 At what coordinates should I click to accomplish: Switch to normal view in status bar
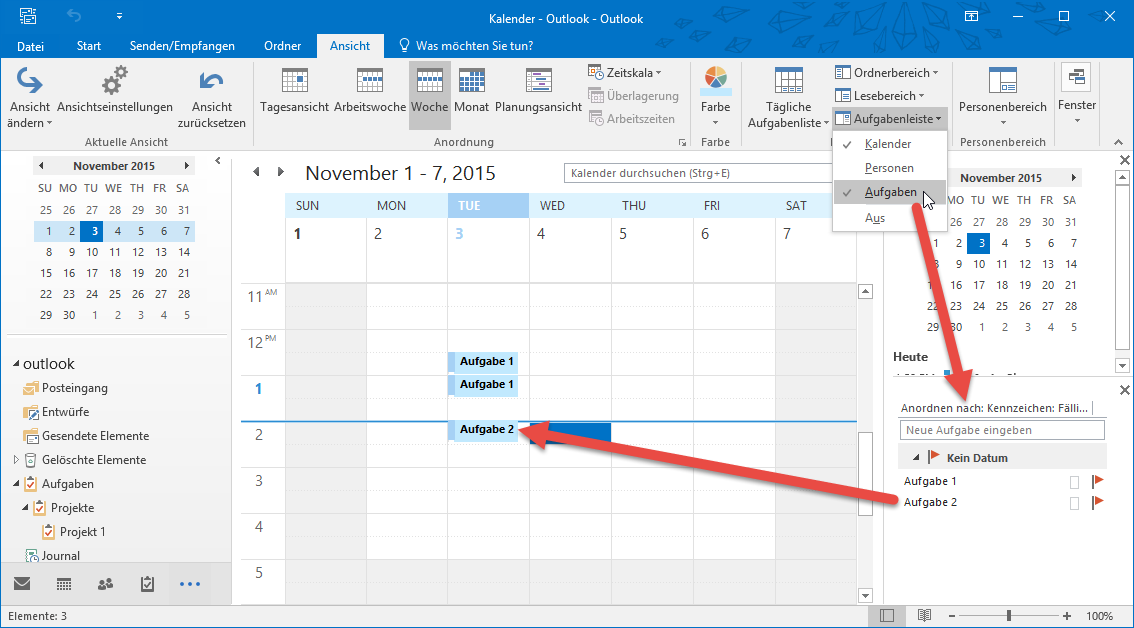887,616
